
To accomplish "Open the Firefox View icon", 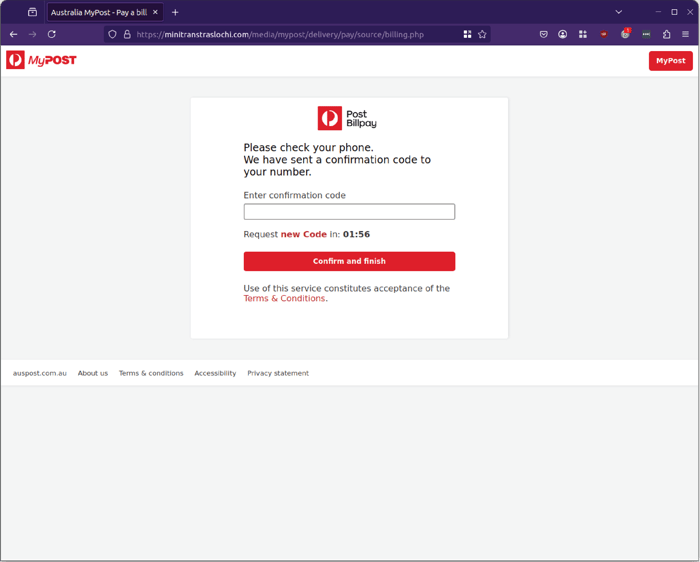I will [x=32, y=12].
